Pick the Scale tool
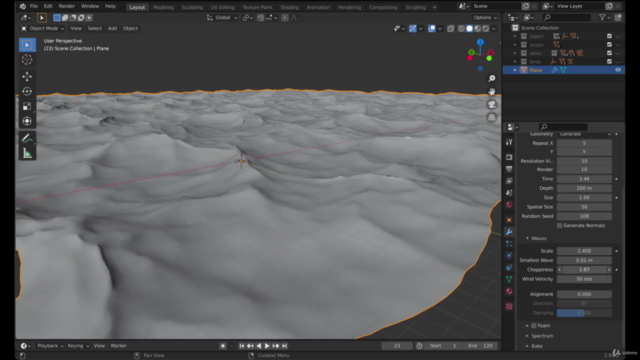Image resolution: width=640 pixels, height=360 pixels. pos(27,106)
